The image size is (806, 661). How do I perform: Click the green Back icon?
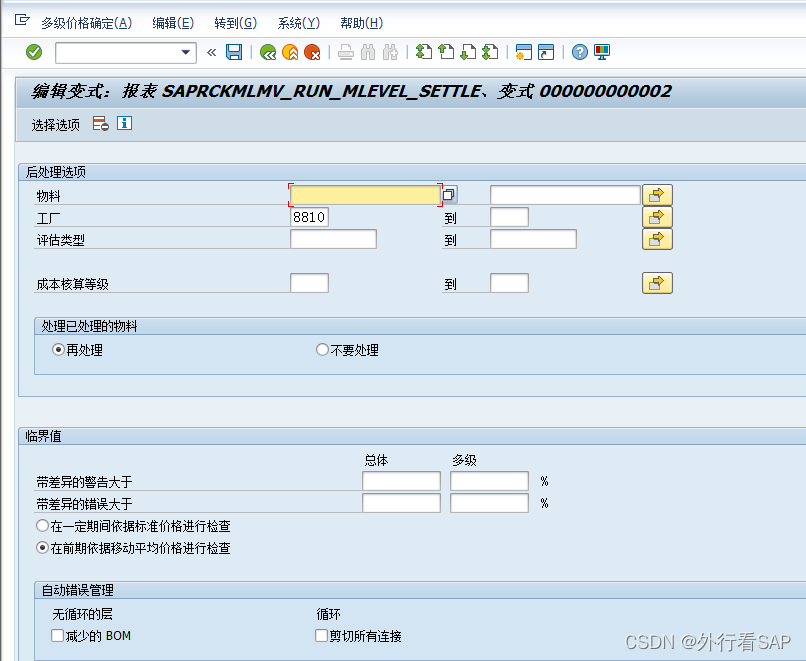268,52
